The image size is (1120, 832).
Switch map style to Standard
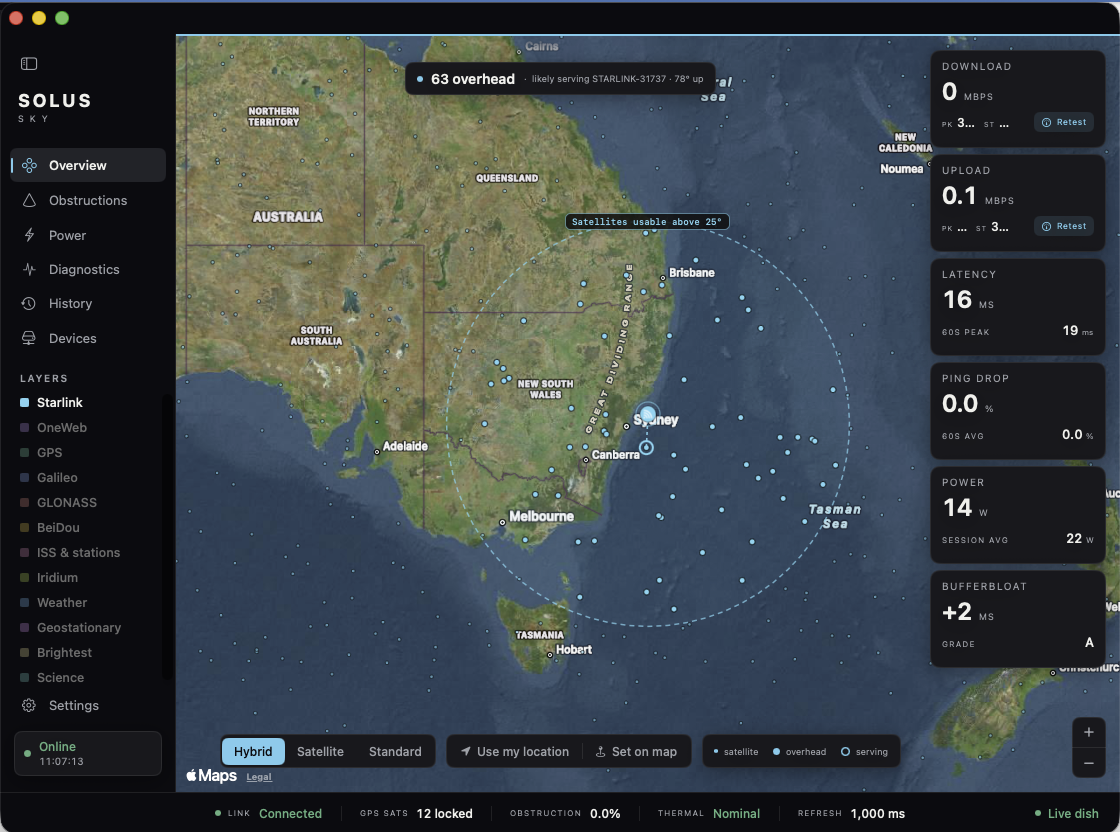click(395, 751)
